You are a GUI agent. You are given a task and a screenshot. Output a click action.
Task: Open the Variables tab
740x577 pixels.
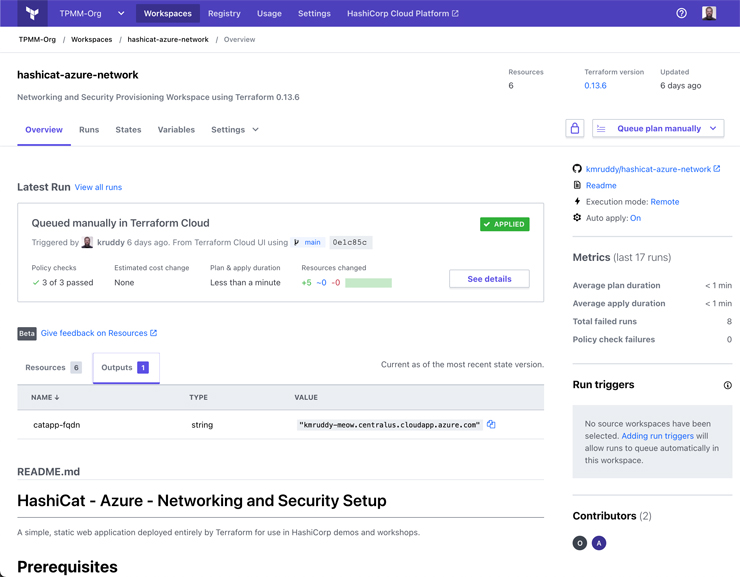coord(176,130)
